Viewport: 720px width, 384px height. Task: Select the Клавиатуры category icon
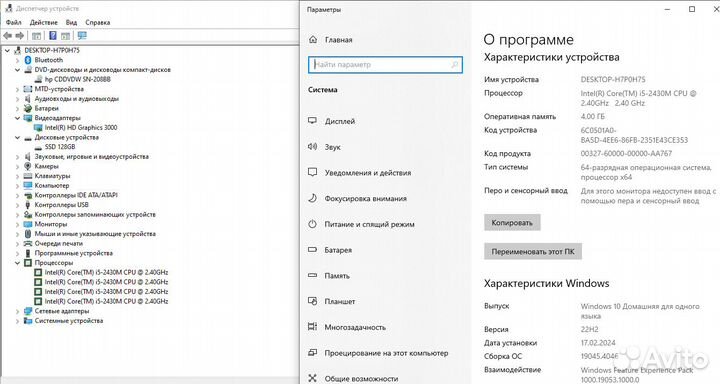(28, 176)
